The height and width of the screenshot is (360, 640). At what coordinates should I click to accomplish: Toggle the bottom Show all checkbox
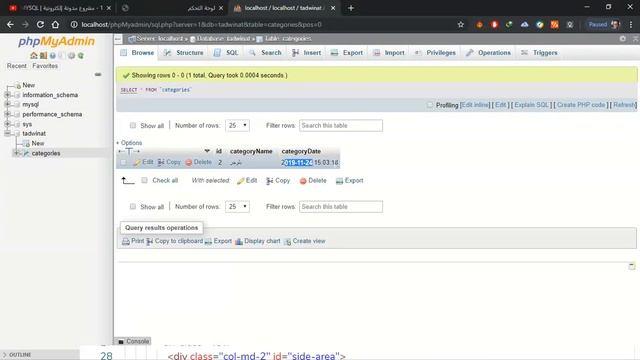click(133, 207)
